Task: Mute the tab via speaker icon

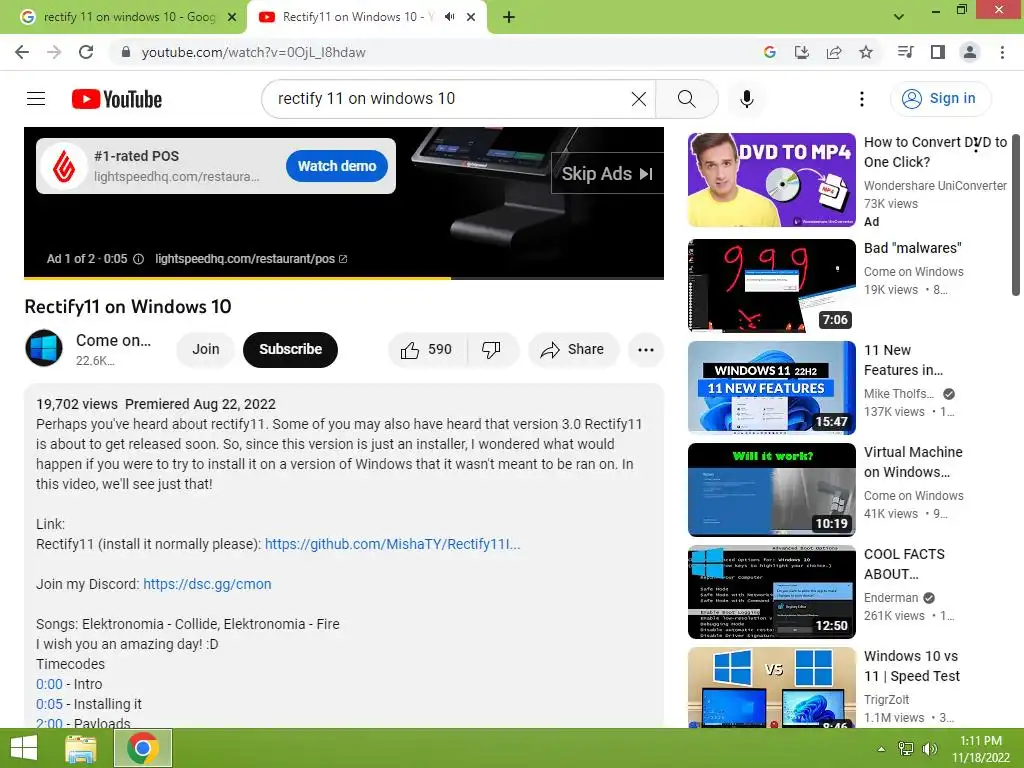Action: (449, 17)
